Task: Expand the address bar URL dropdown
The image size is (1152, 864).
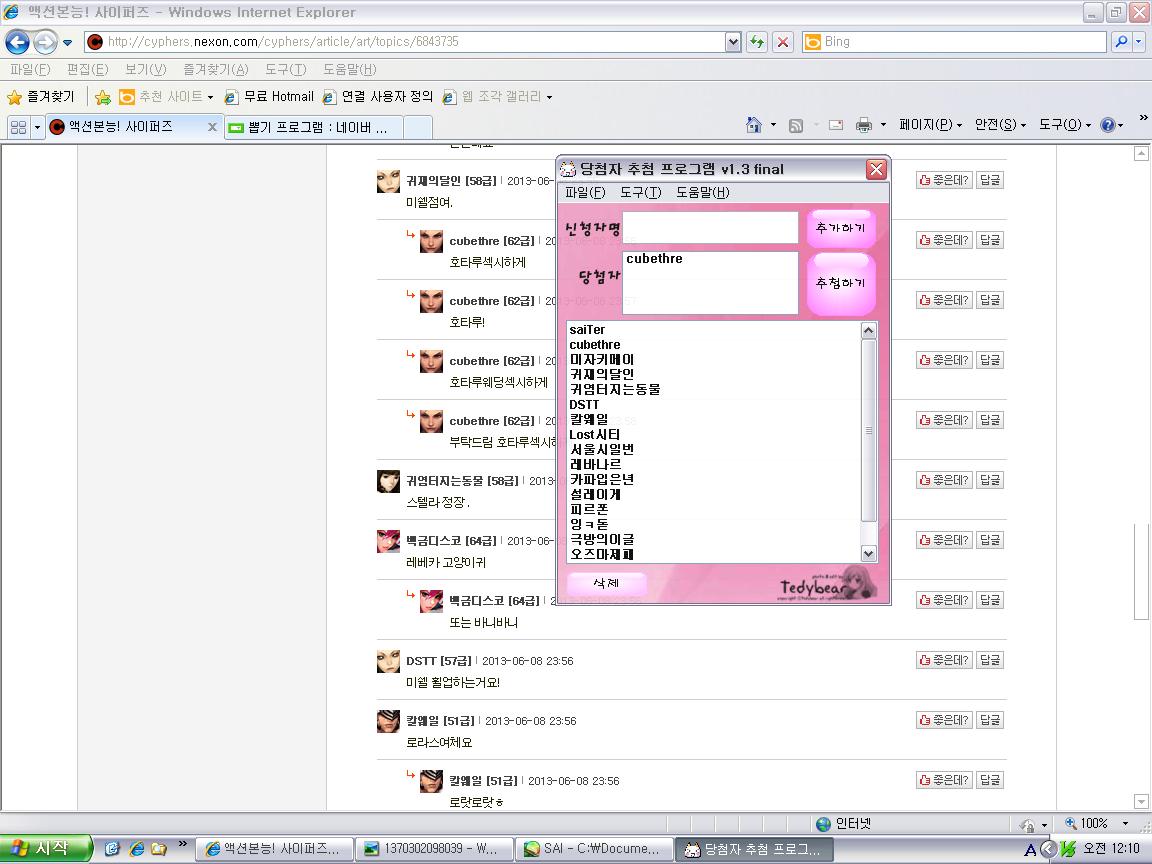Action: point(734,42)
